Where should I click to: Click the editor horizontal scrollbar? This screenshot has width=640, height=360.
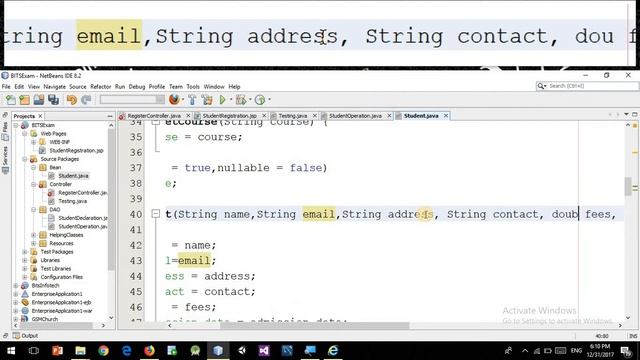tap(314, 325)
